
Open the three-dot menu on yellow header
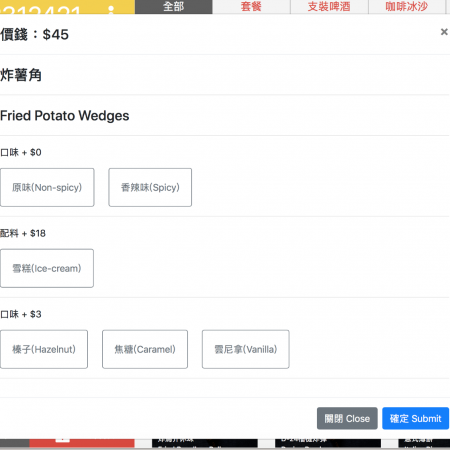(111, 10)
